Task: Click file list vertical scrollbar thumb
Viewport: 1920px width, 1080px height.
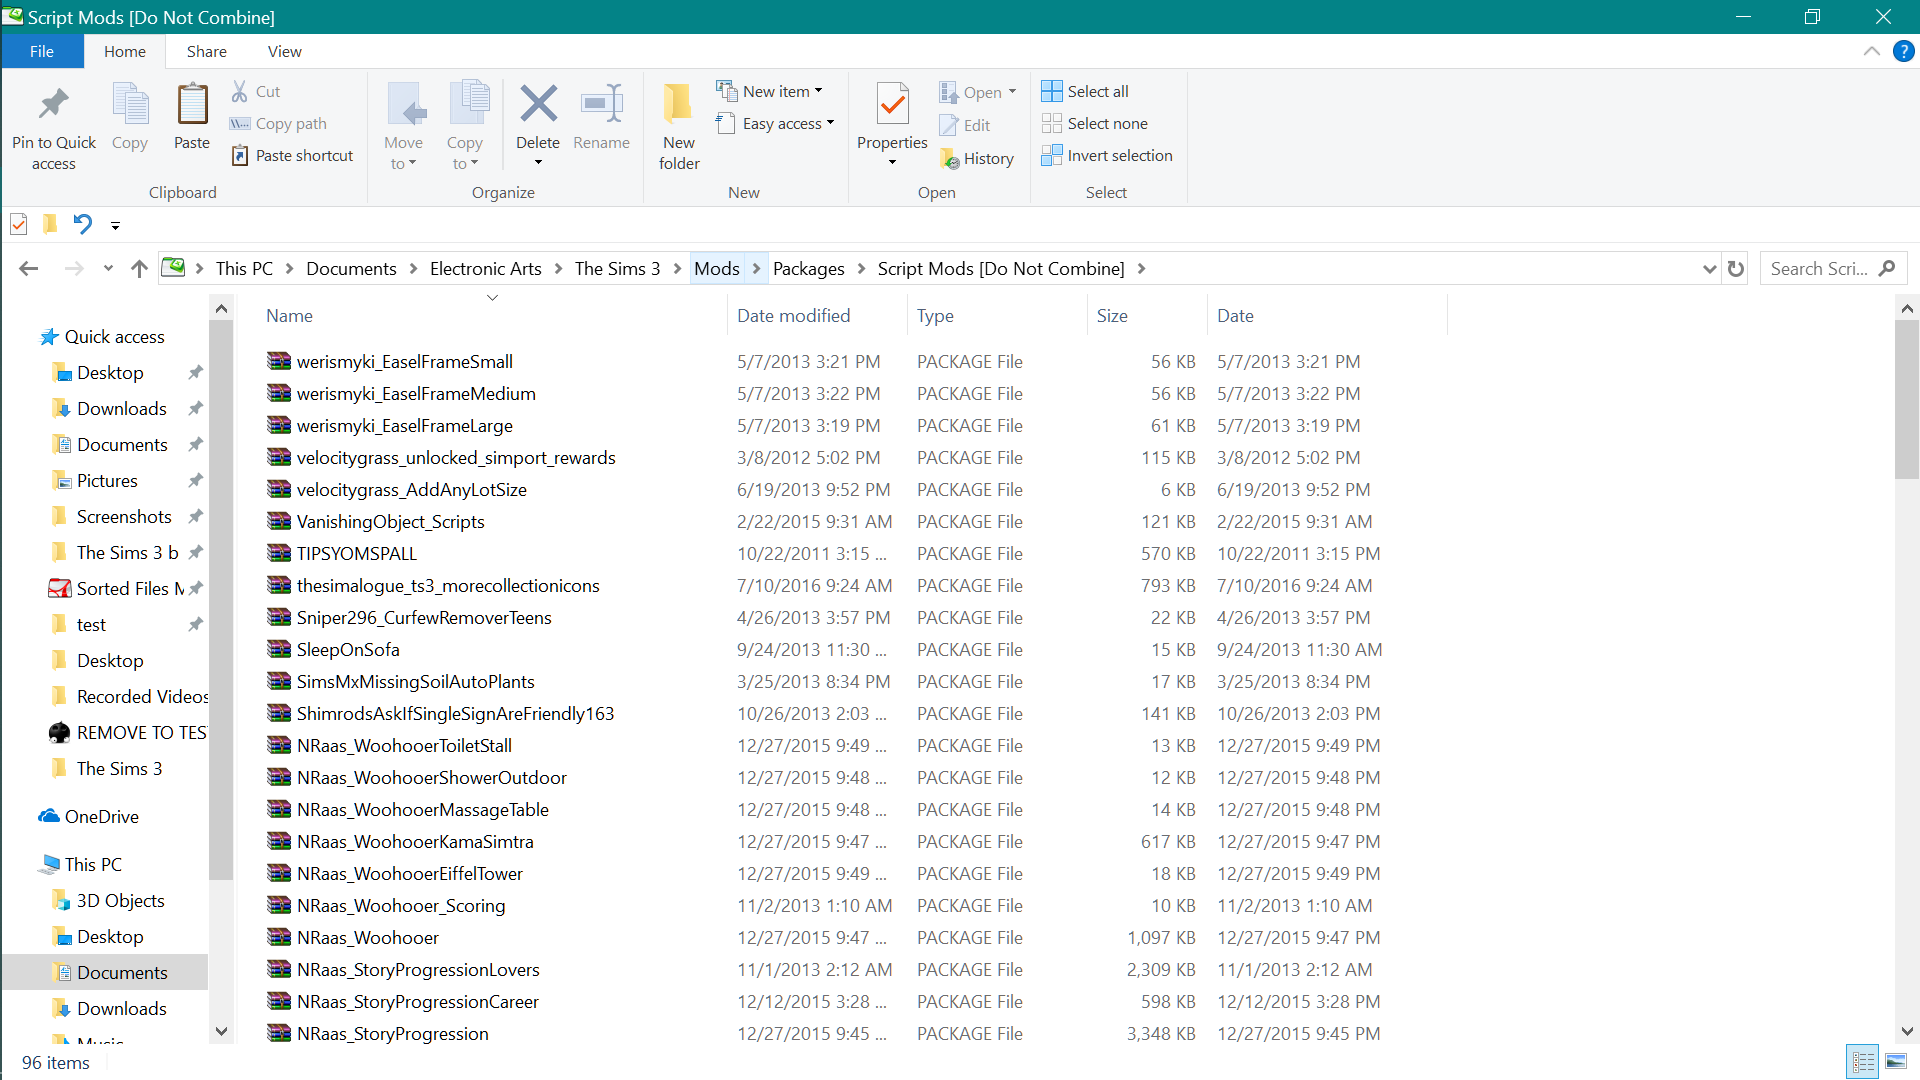Action: [x=1907, y=400]
